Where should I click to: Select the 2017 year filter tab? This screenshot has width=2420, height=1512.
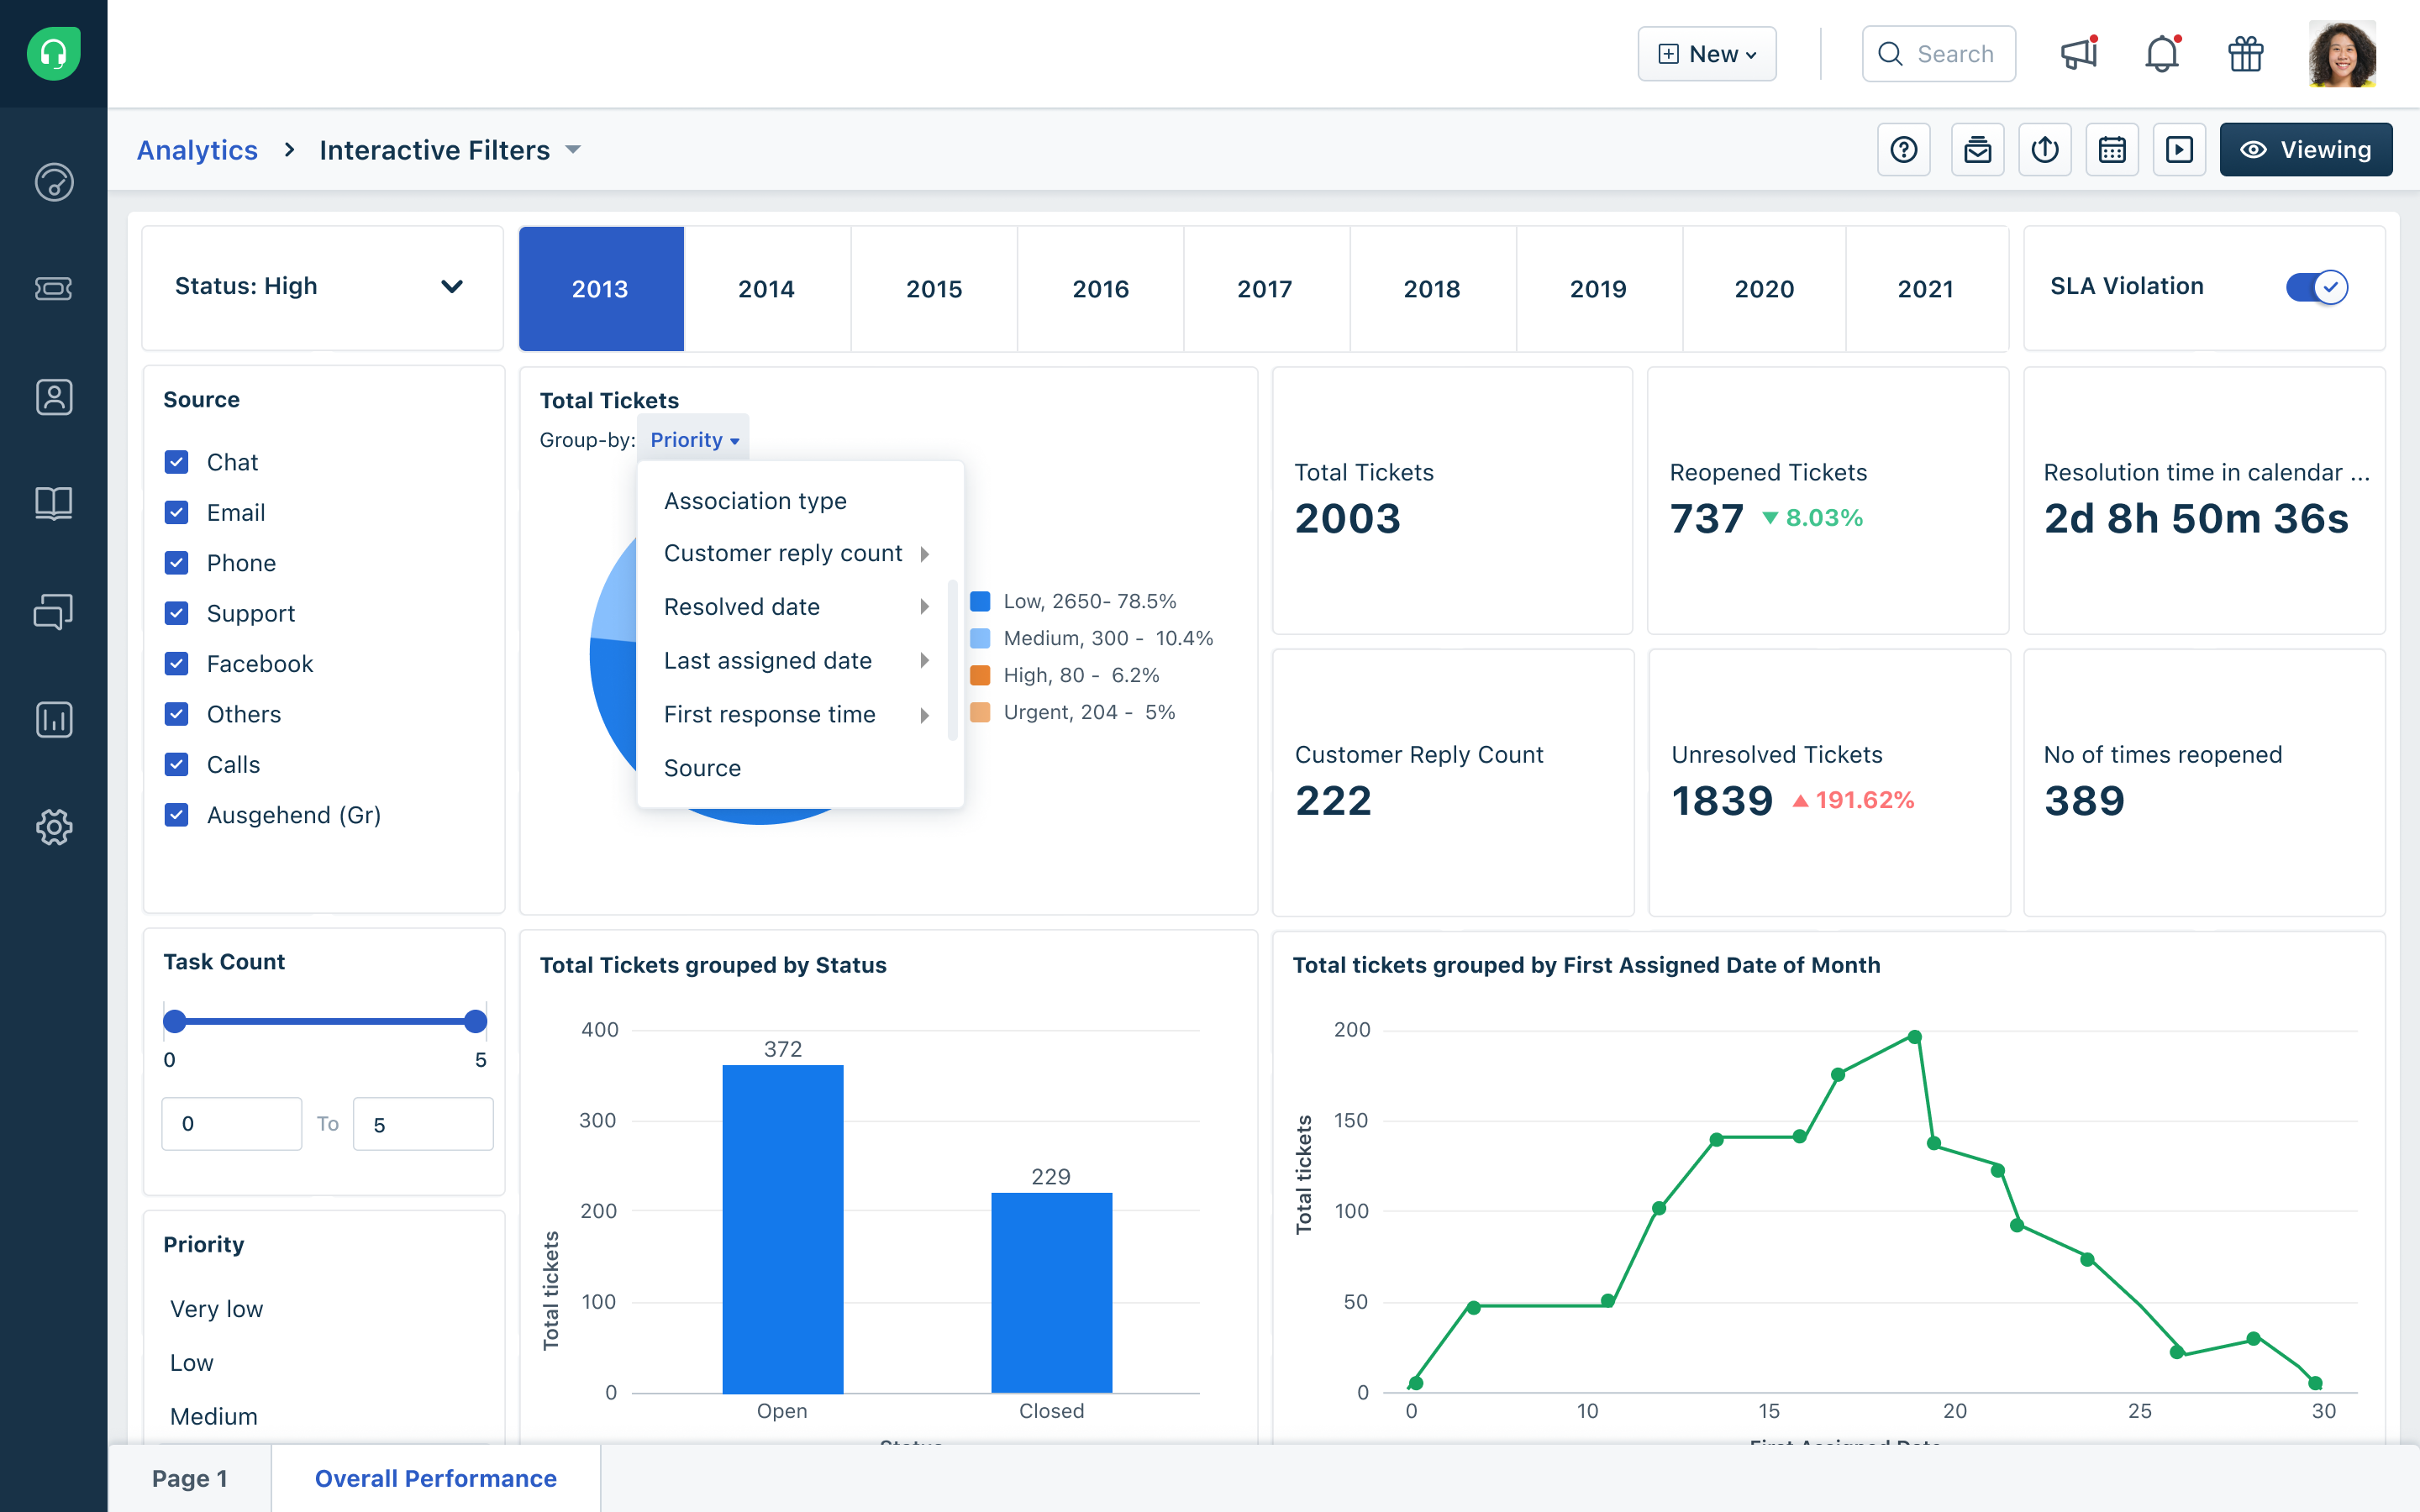(1266, 289)
